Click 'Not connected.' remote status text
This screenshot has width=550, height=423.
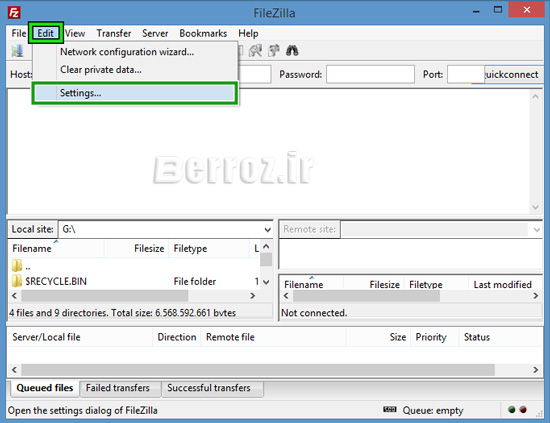tap(314, 313)
